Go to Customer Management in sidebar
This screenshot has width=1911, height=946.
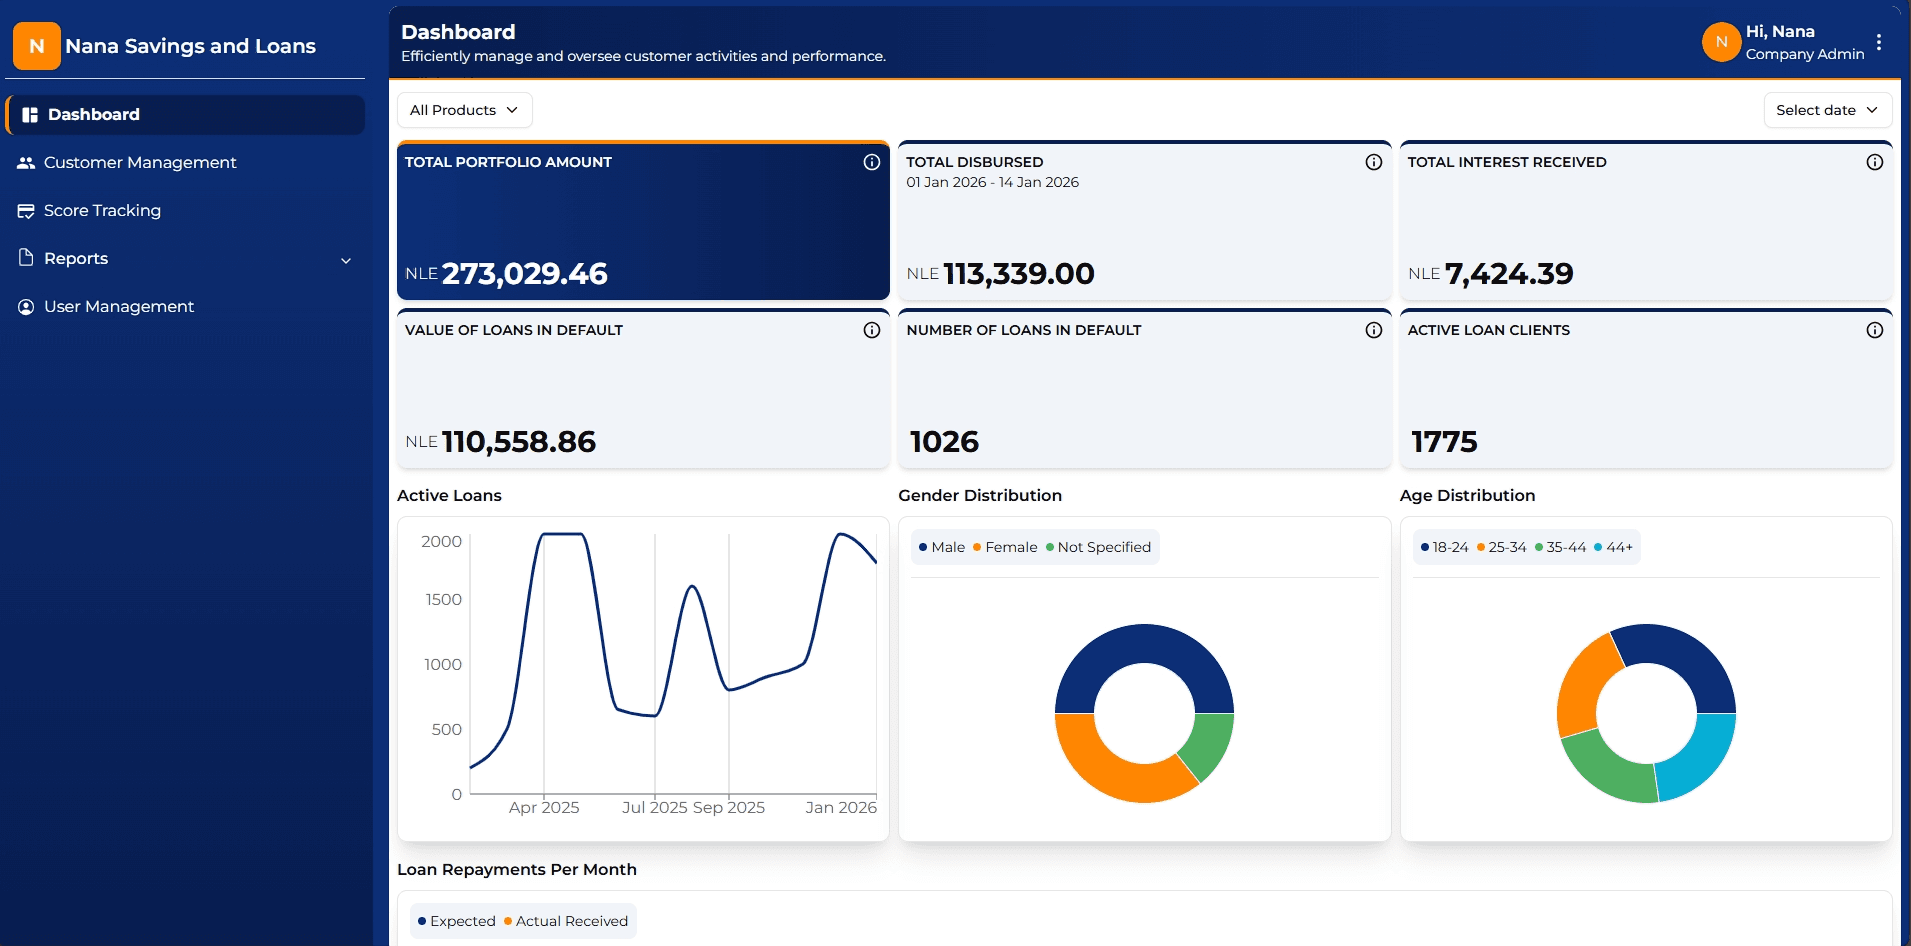coord(140,162)
